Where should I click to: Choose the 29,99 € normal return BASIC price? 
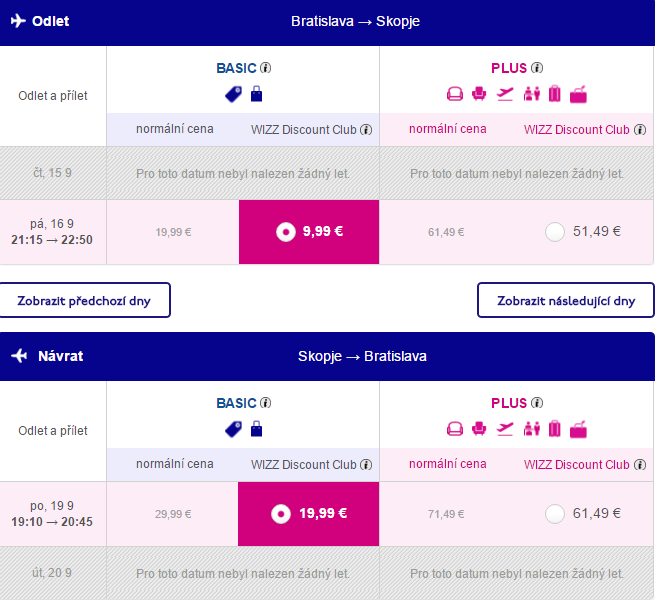coord(173,514)
